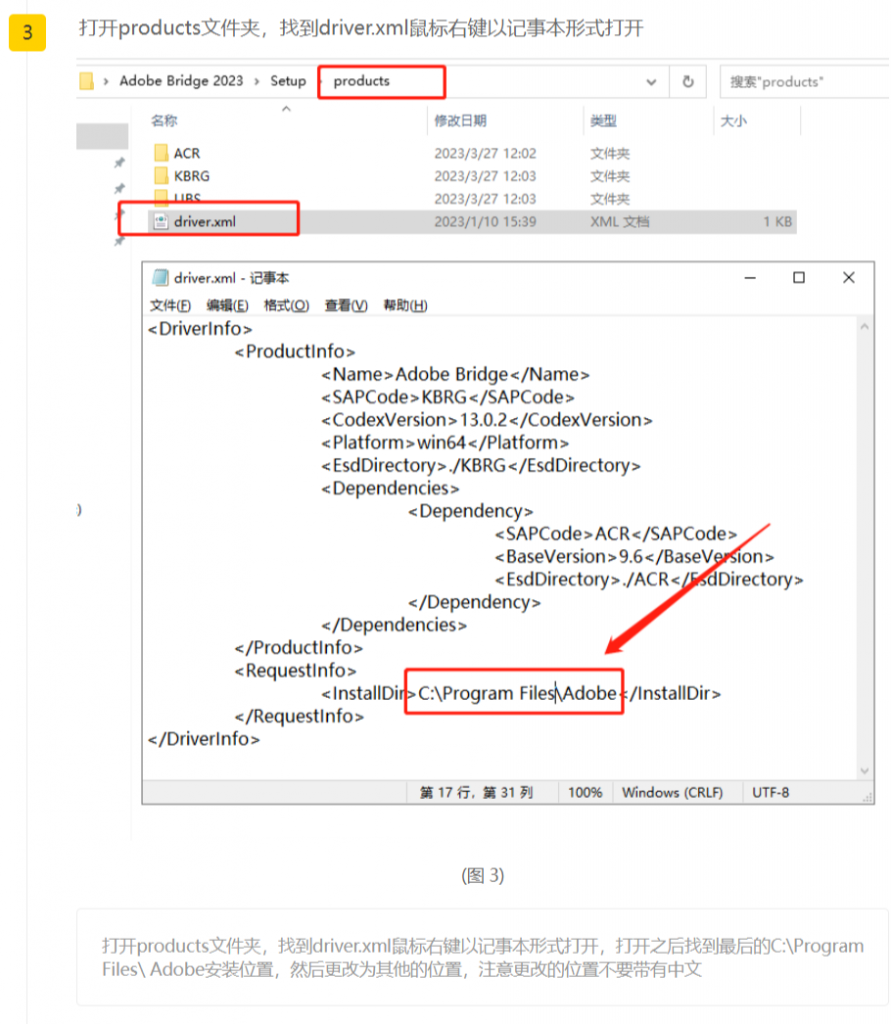Image resolution: width=892 pixels, height=1024 pixels.
Task: Select the driver.xml file icon
Action: pos(161,221)
